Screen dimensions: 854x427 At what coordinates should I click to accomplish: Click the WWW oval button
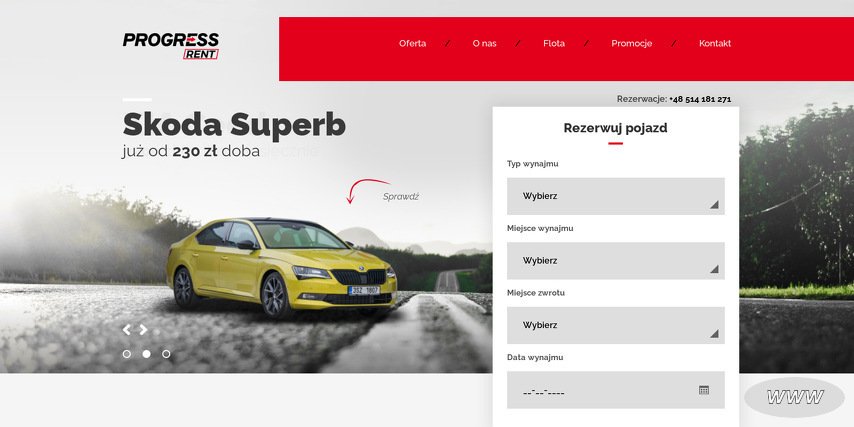point(794,398)
